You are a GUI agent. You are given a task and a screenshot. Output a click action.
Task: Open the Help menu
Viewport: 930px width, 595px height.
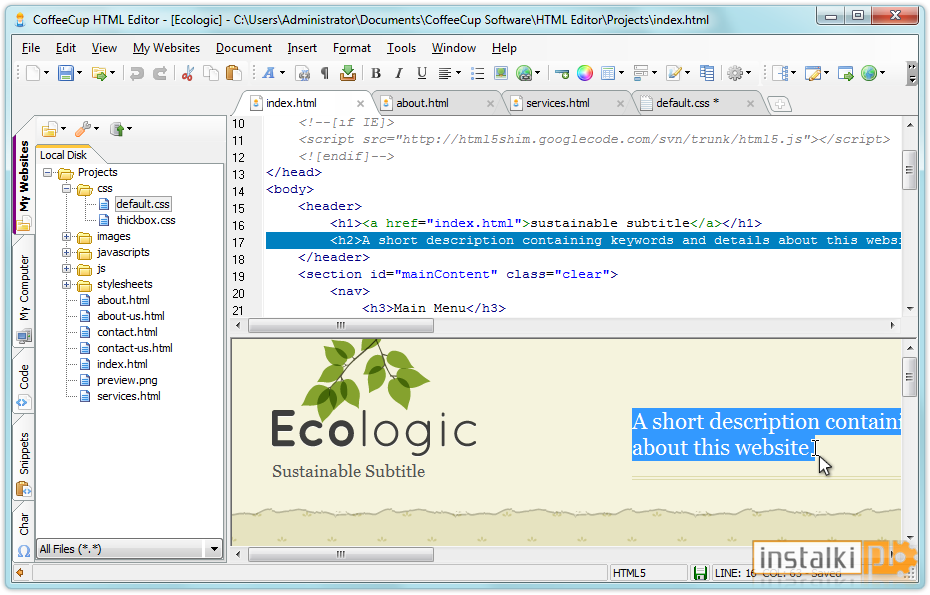[x=504, y=48]
